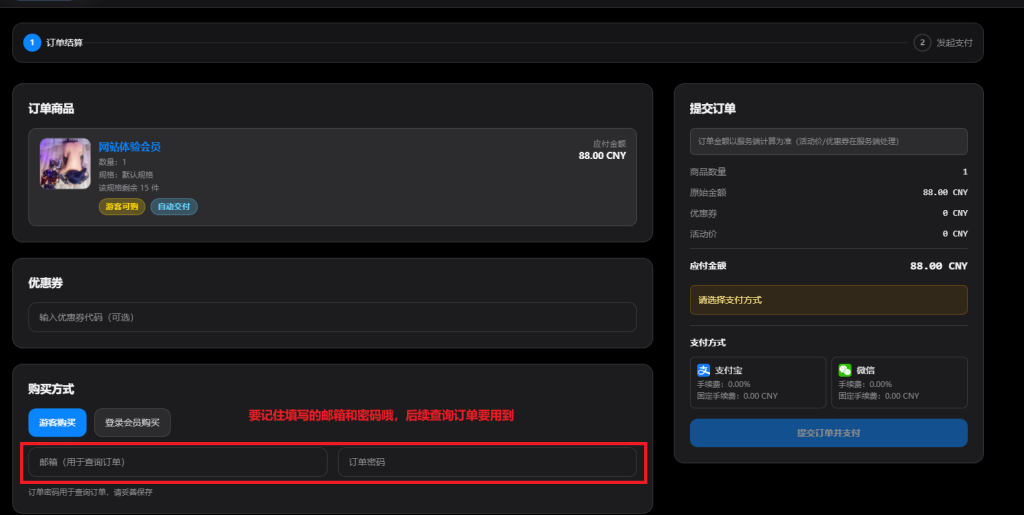The image size is (1024, 515).
Task: Click the 支付方式 section label
Action: tap(708, 343)
